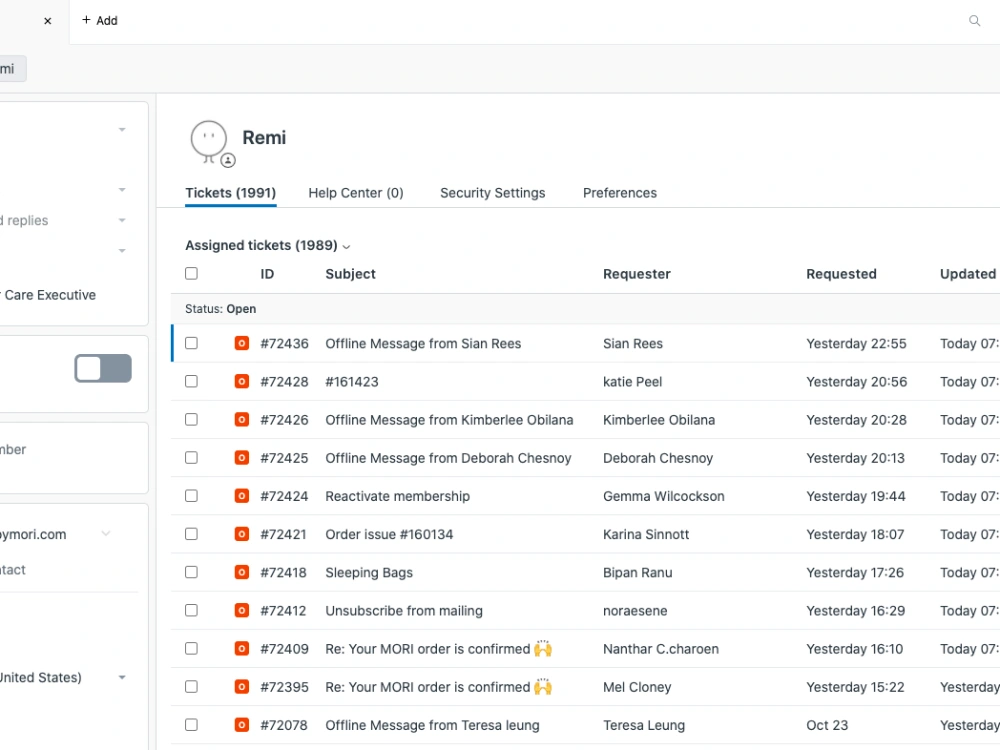The width and height of the screenshot is (1000, 750).
Task: Click open status icon for #72421
Action: 242,534
